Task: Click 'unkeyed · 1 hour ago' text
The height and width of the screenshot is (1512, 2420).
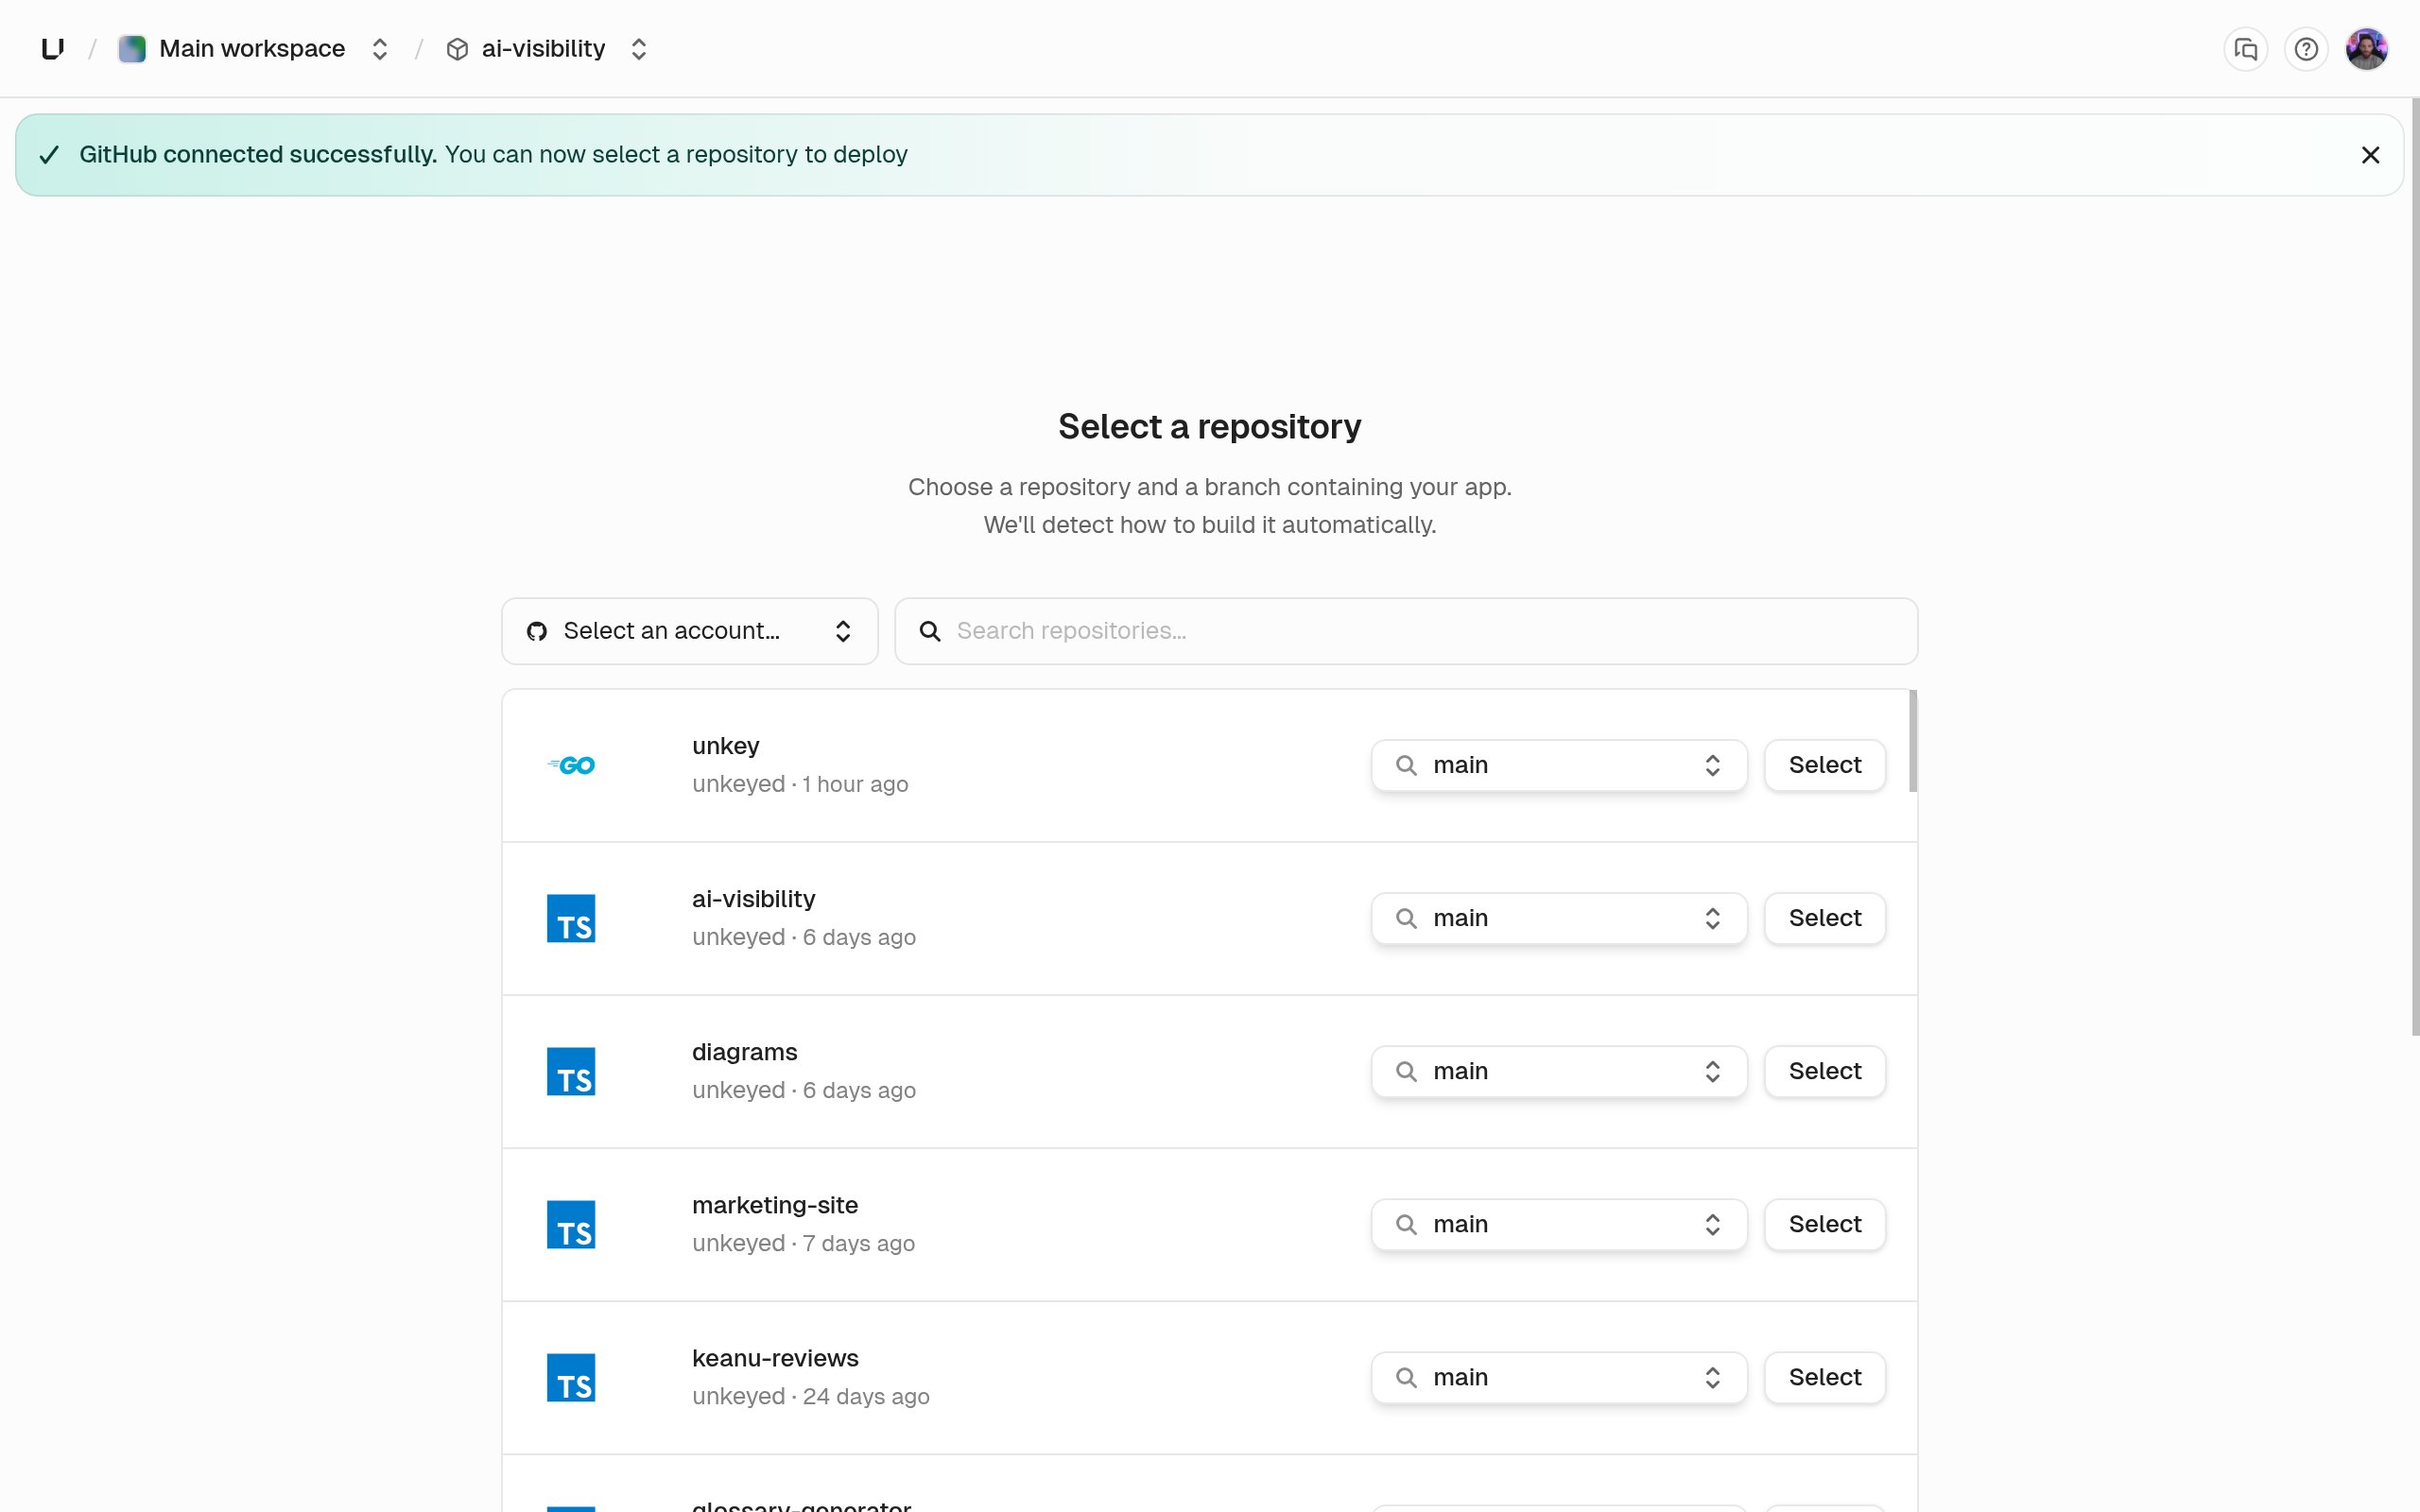Action: pos(800,784)
